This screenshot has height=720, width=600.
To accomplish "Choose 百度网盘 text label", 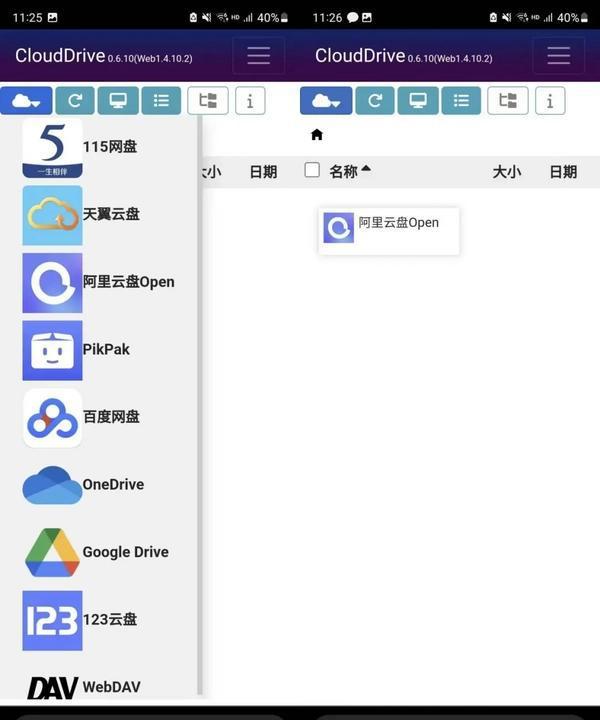I will (111, 417).
